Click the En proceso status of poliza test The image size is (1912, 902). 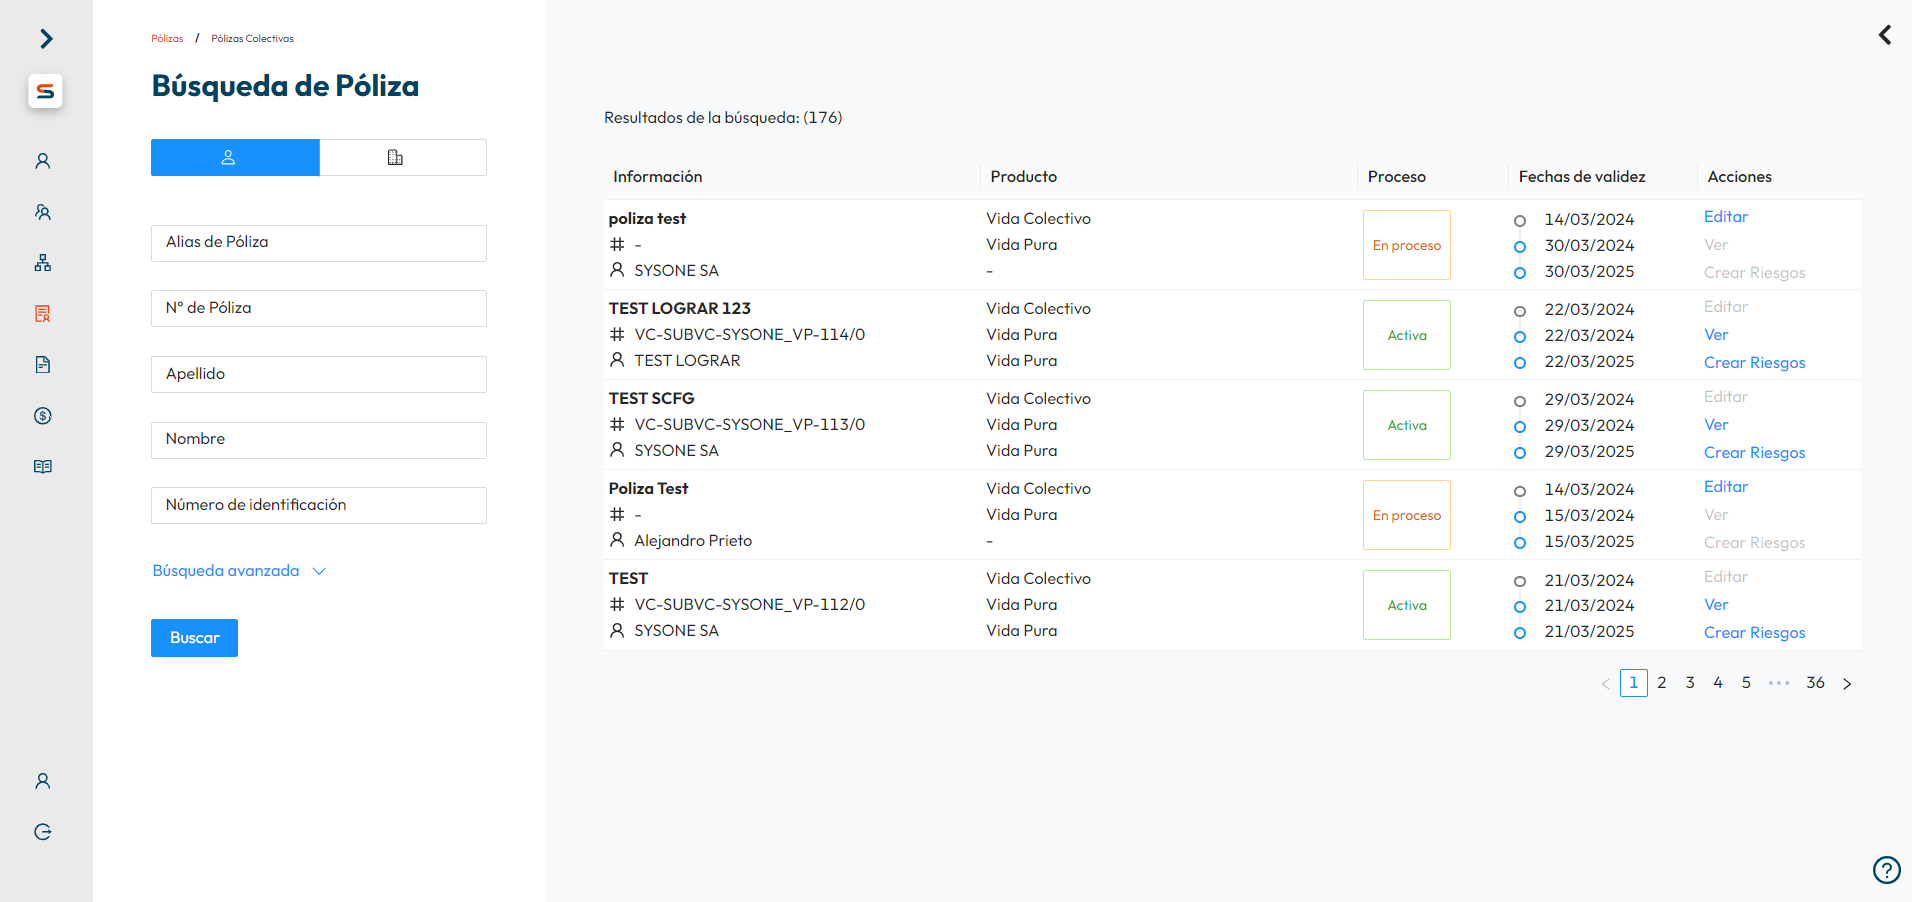[1406, 245]
